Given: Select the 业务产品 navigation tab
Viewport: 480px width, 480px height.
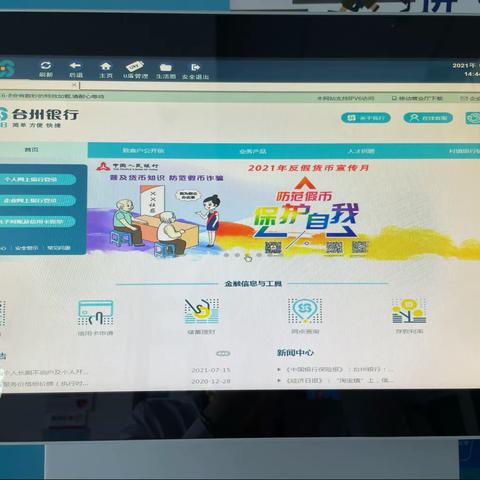Looking at the screenshot, I should coord(253,151).
